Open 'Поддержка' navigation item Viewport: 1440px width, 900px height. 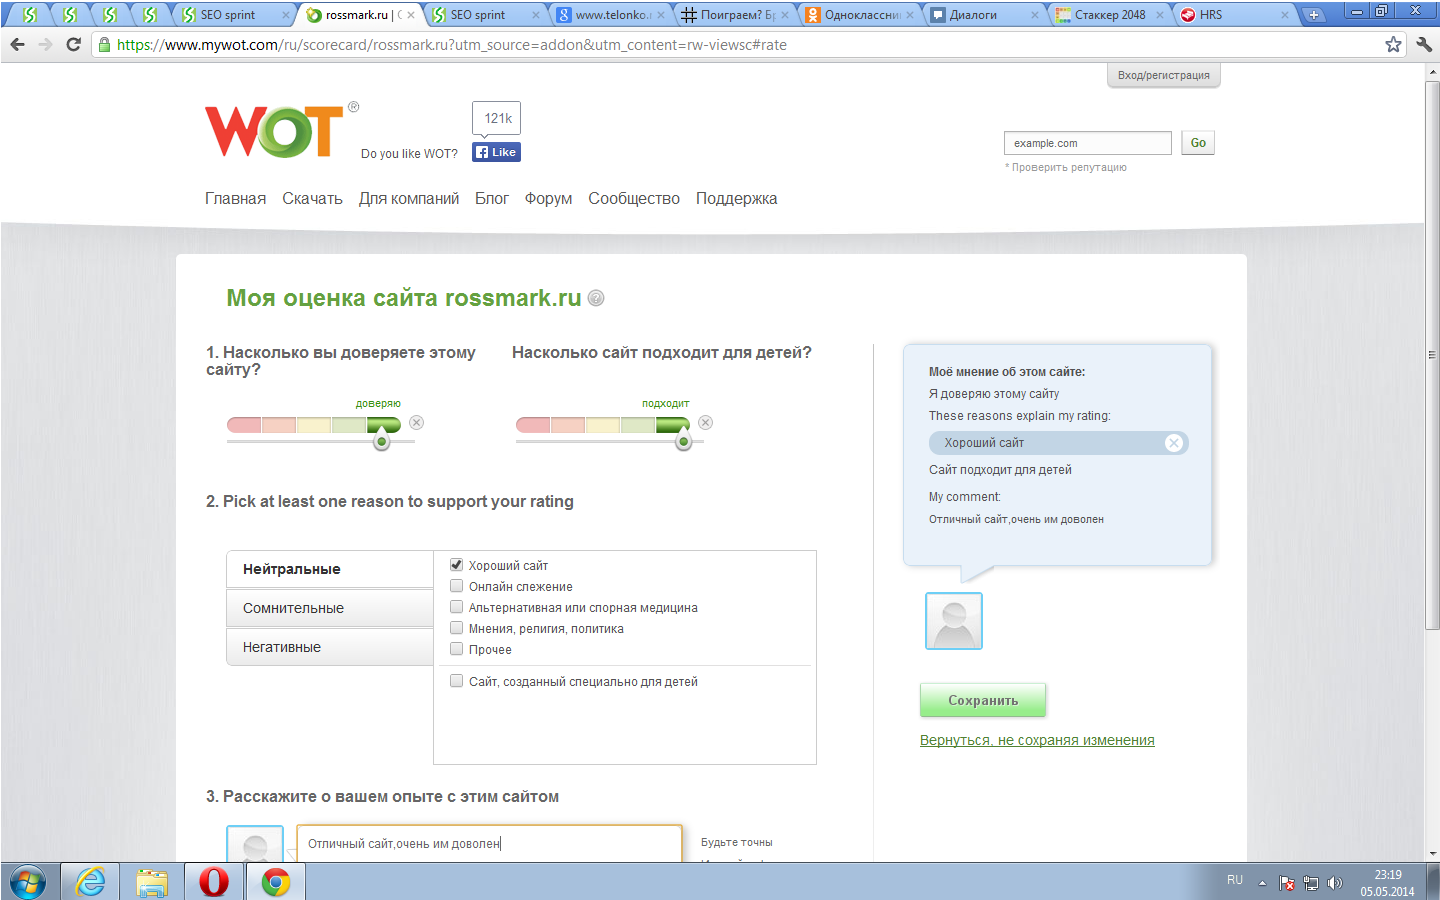736,198
